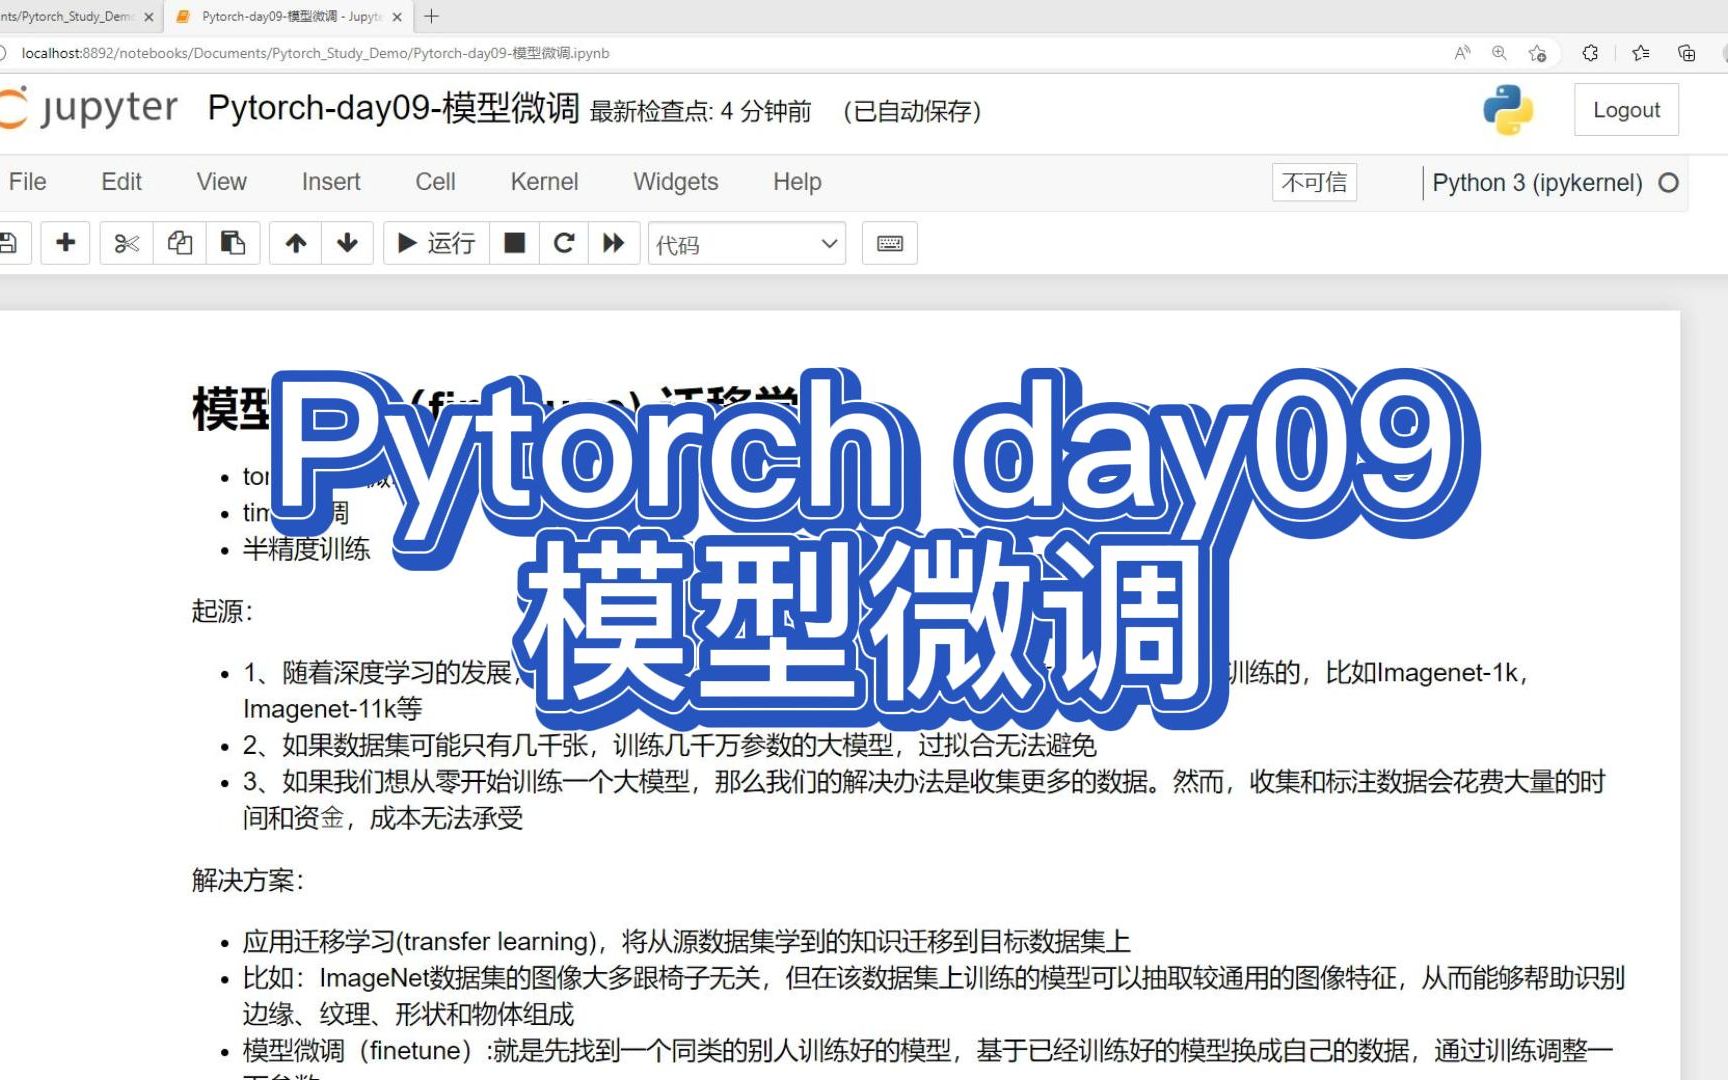
Task: Click the browser address bar URL
Action: click(x=315, y=53)
